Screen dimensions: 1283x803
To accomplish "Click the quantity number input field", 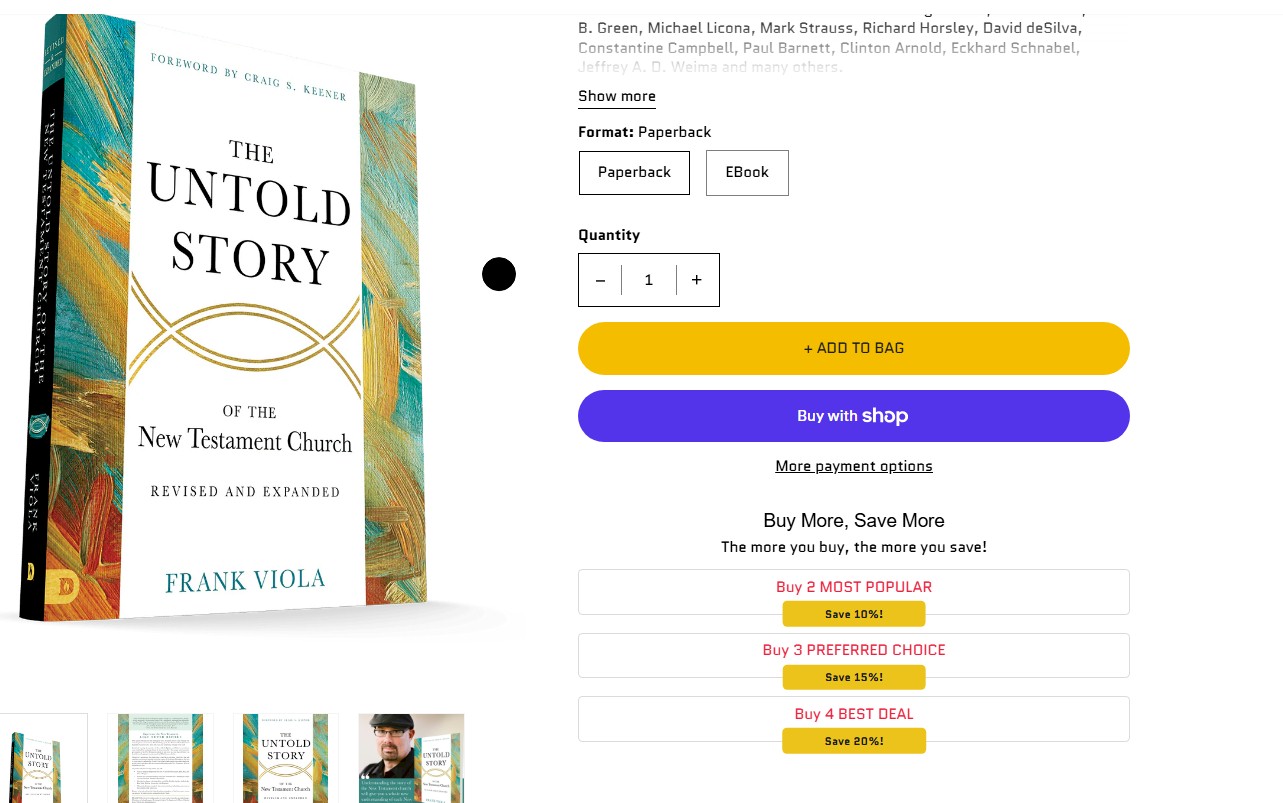I will [x=649, y=280].
